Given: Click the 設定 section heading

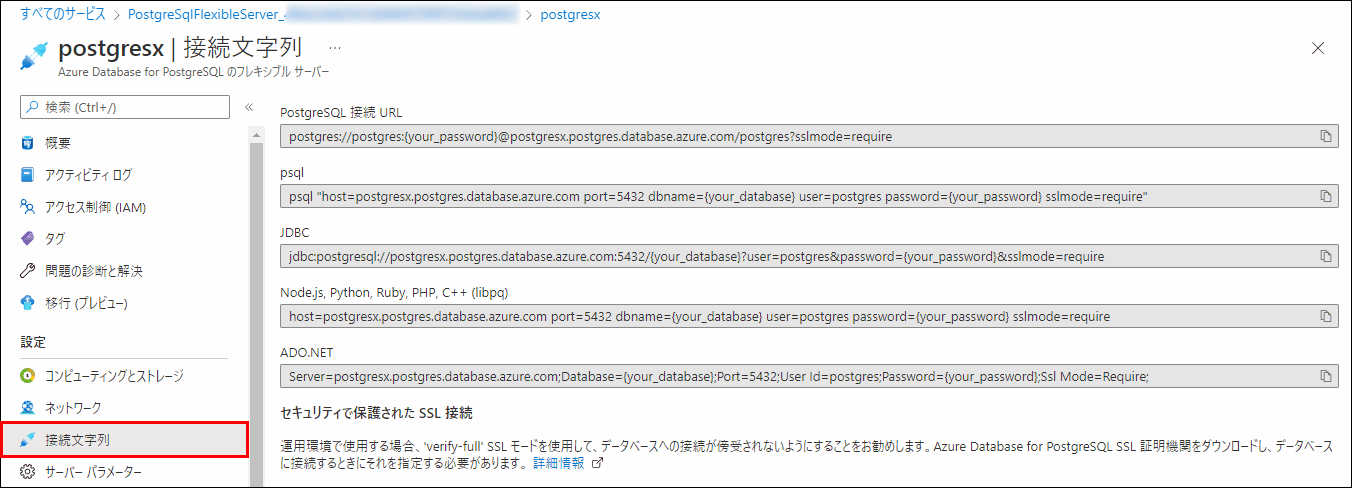Looking at the screenshot, I should point(33,342).
